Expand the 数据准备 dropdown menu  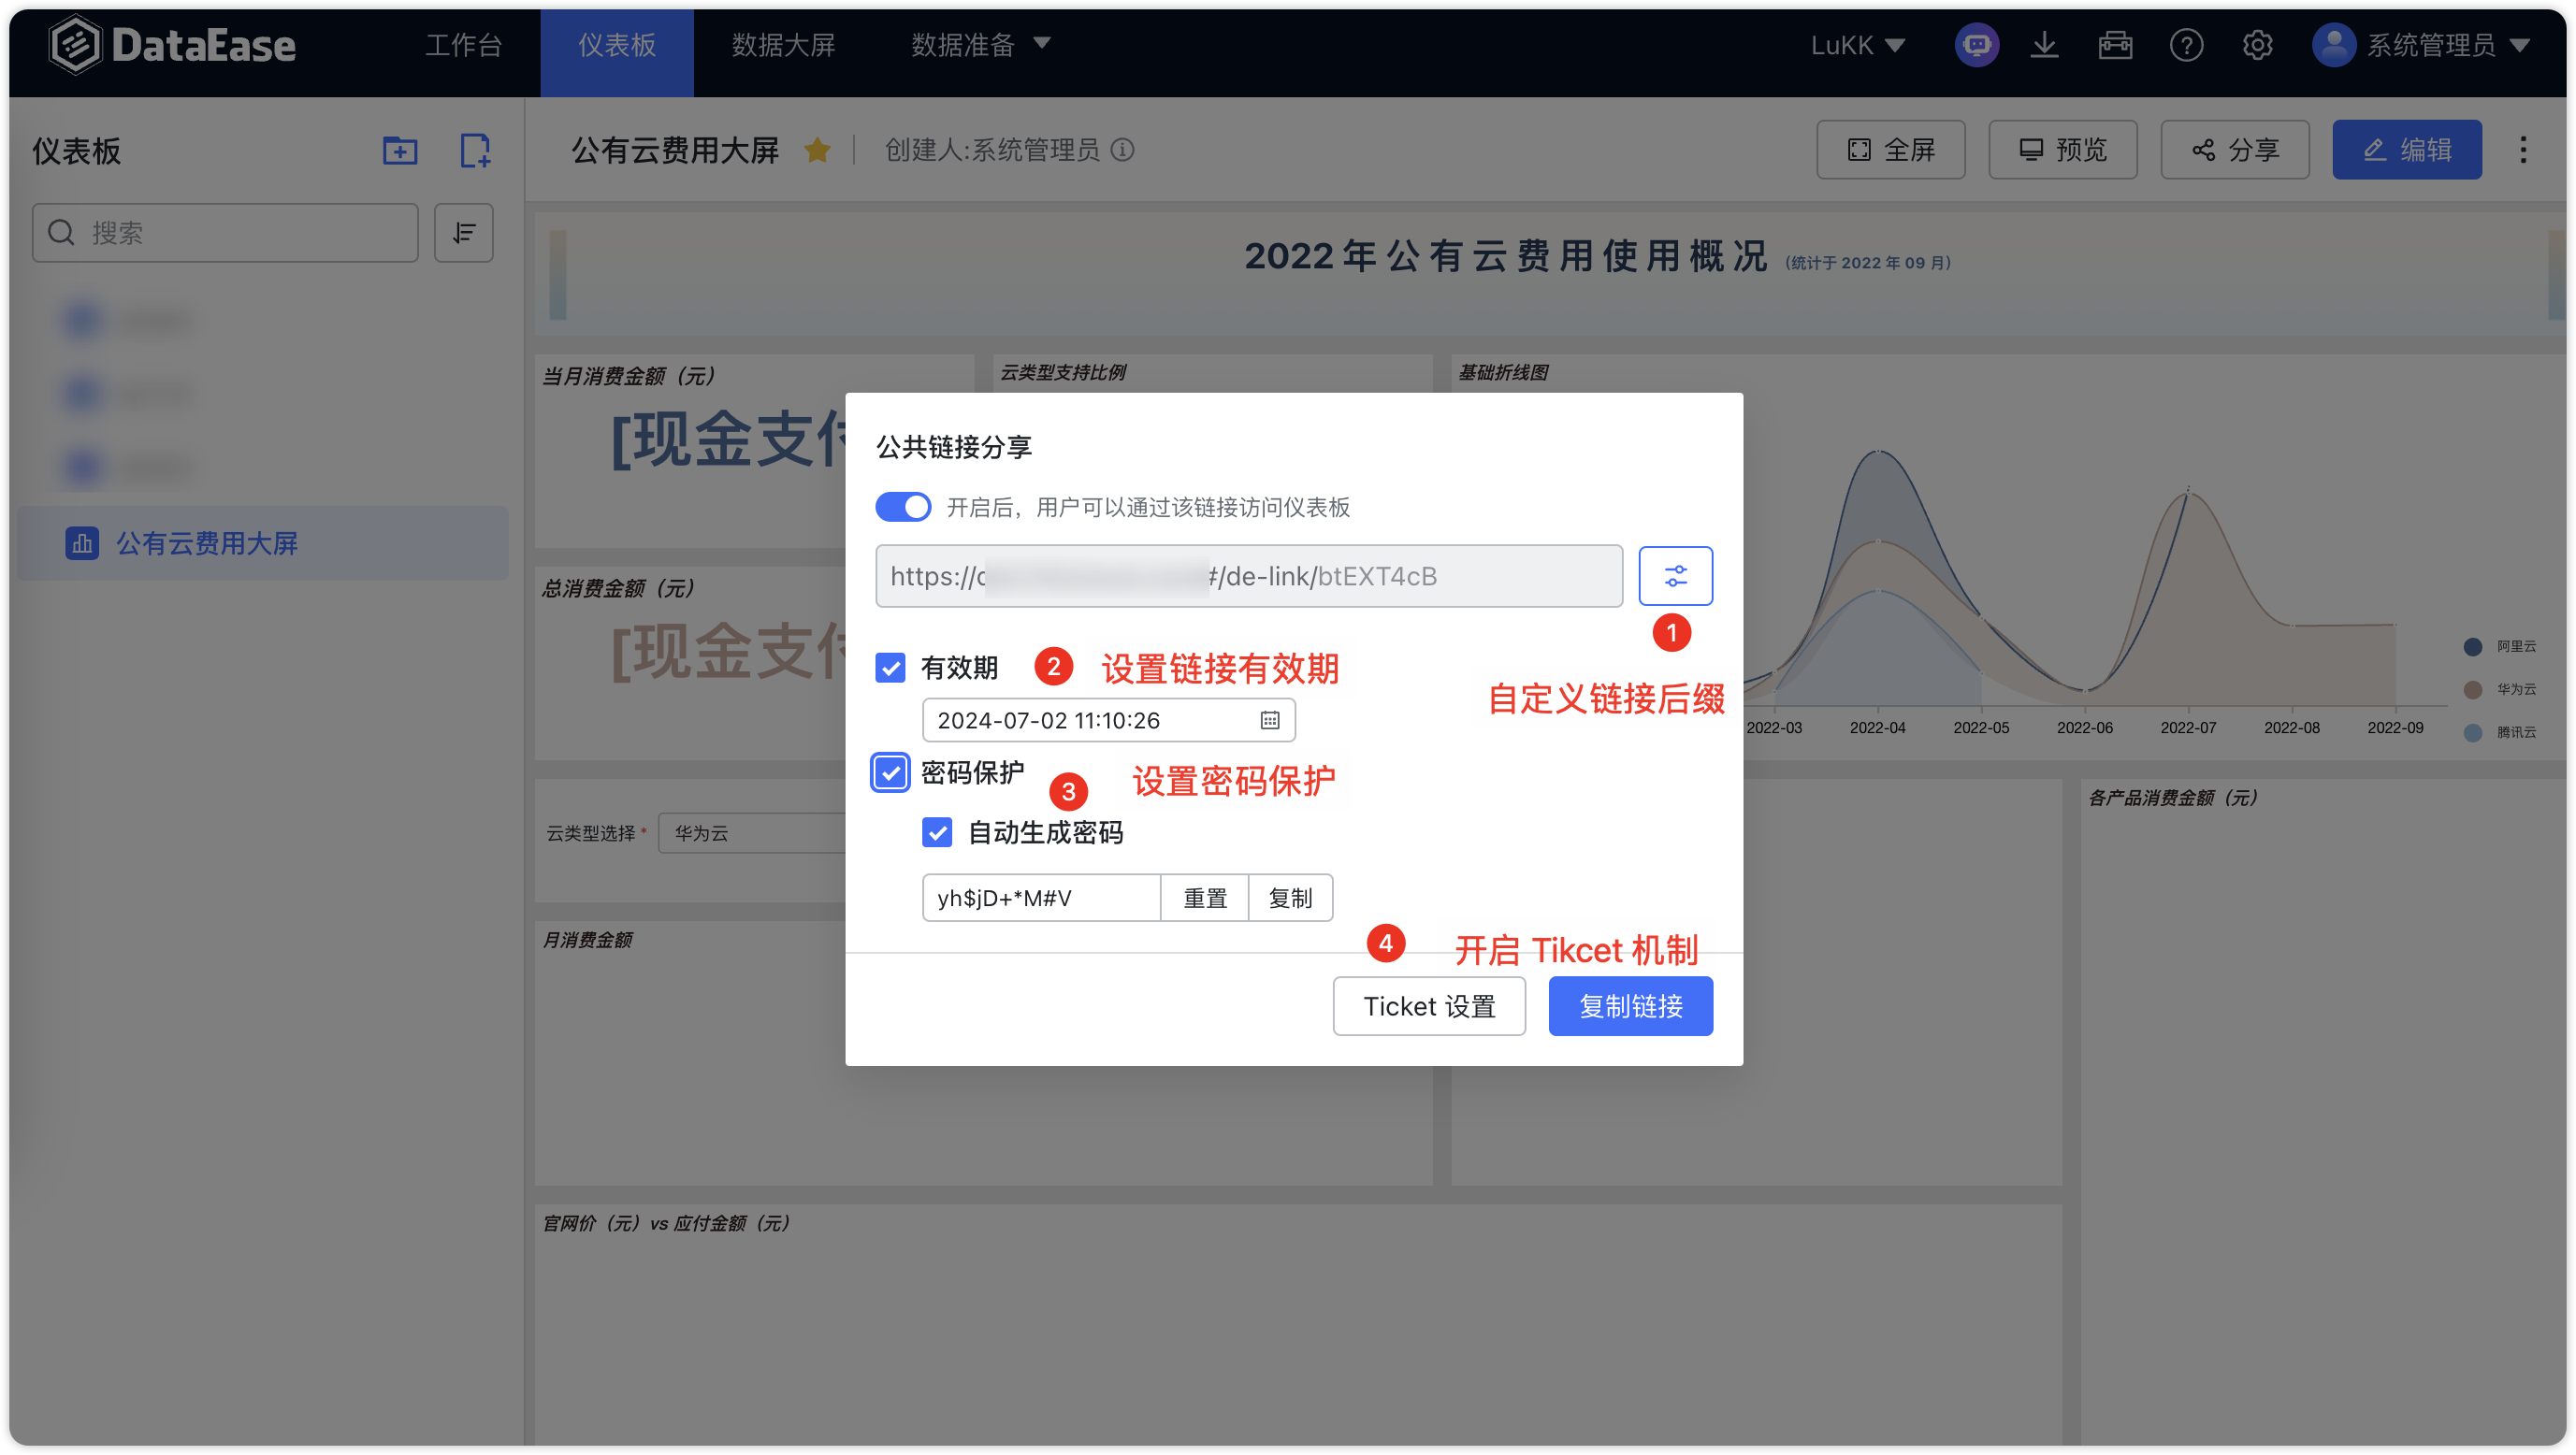pyautogui.click(x=980, y=45)
